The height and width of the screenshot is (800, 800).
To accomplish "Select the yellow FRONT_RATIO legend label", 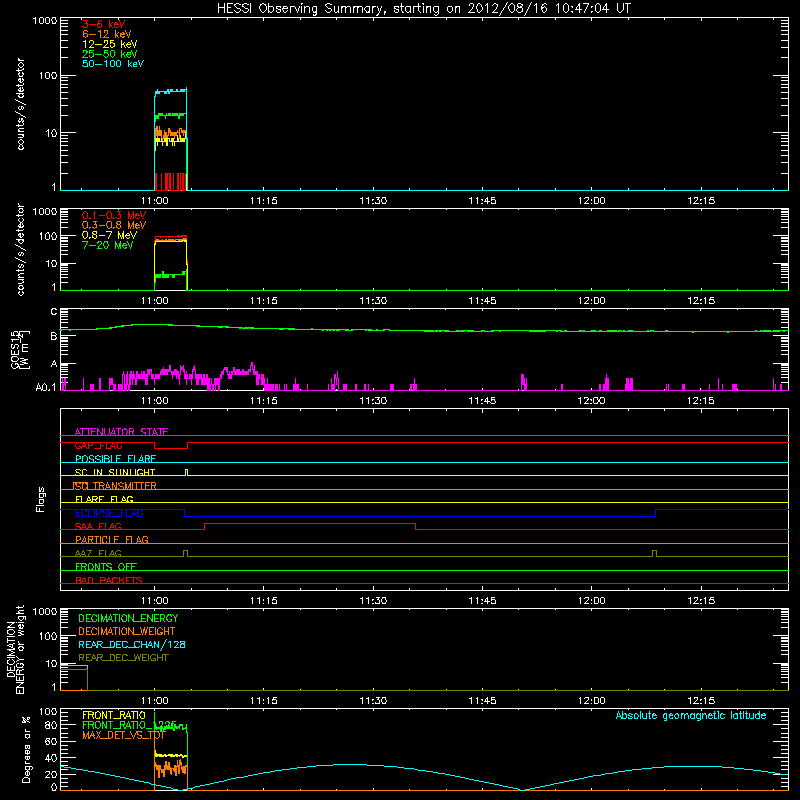I will point(114,715).
